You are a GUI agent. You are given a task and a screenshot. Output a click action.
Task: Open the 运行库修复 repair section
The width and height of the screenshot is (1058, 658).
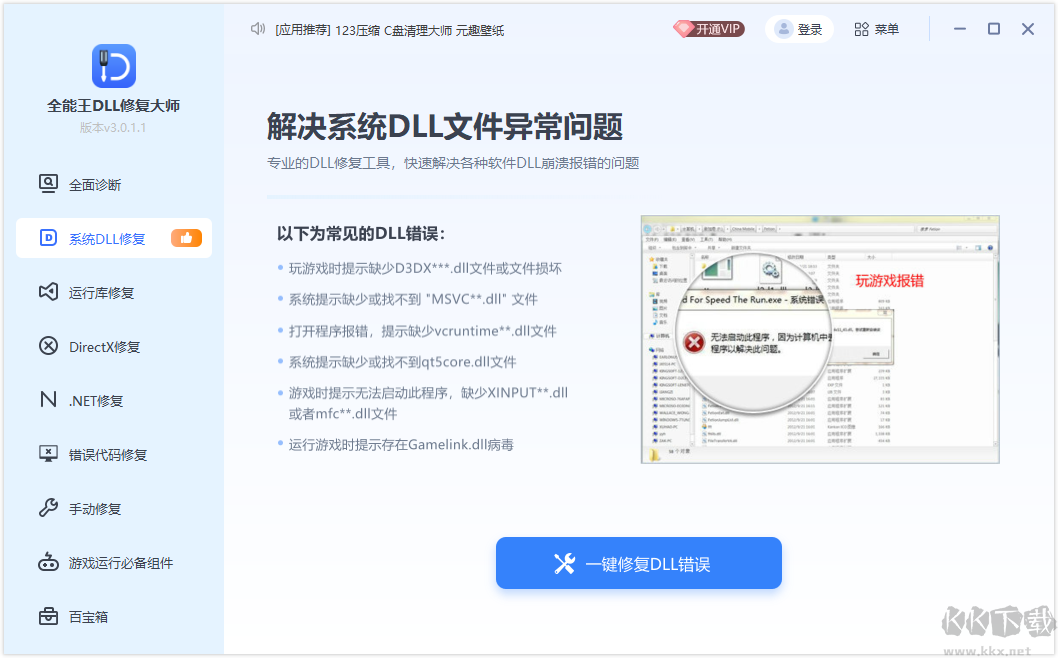click(100, 292)
